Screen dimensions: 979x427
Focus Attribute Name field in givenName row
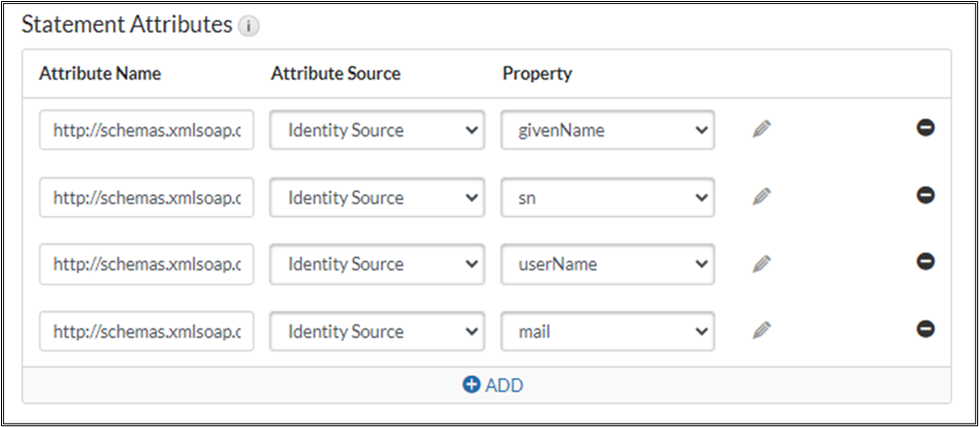147,130
